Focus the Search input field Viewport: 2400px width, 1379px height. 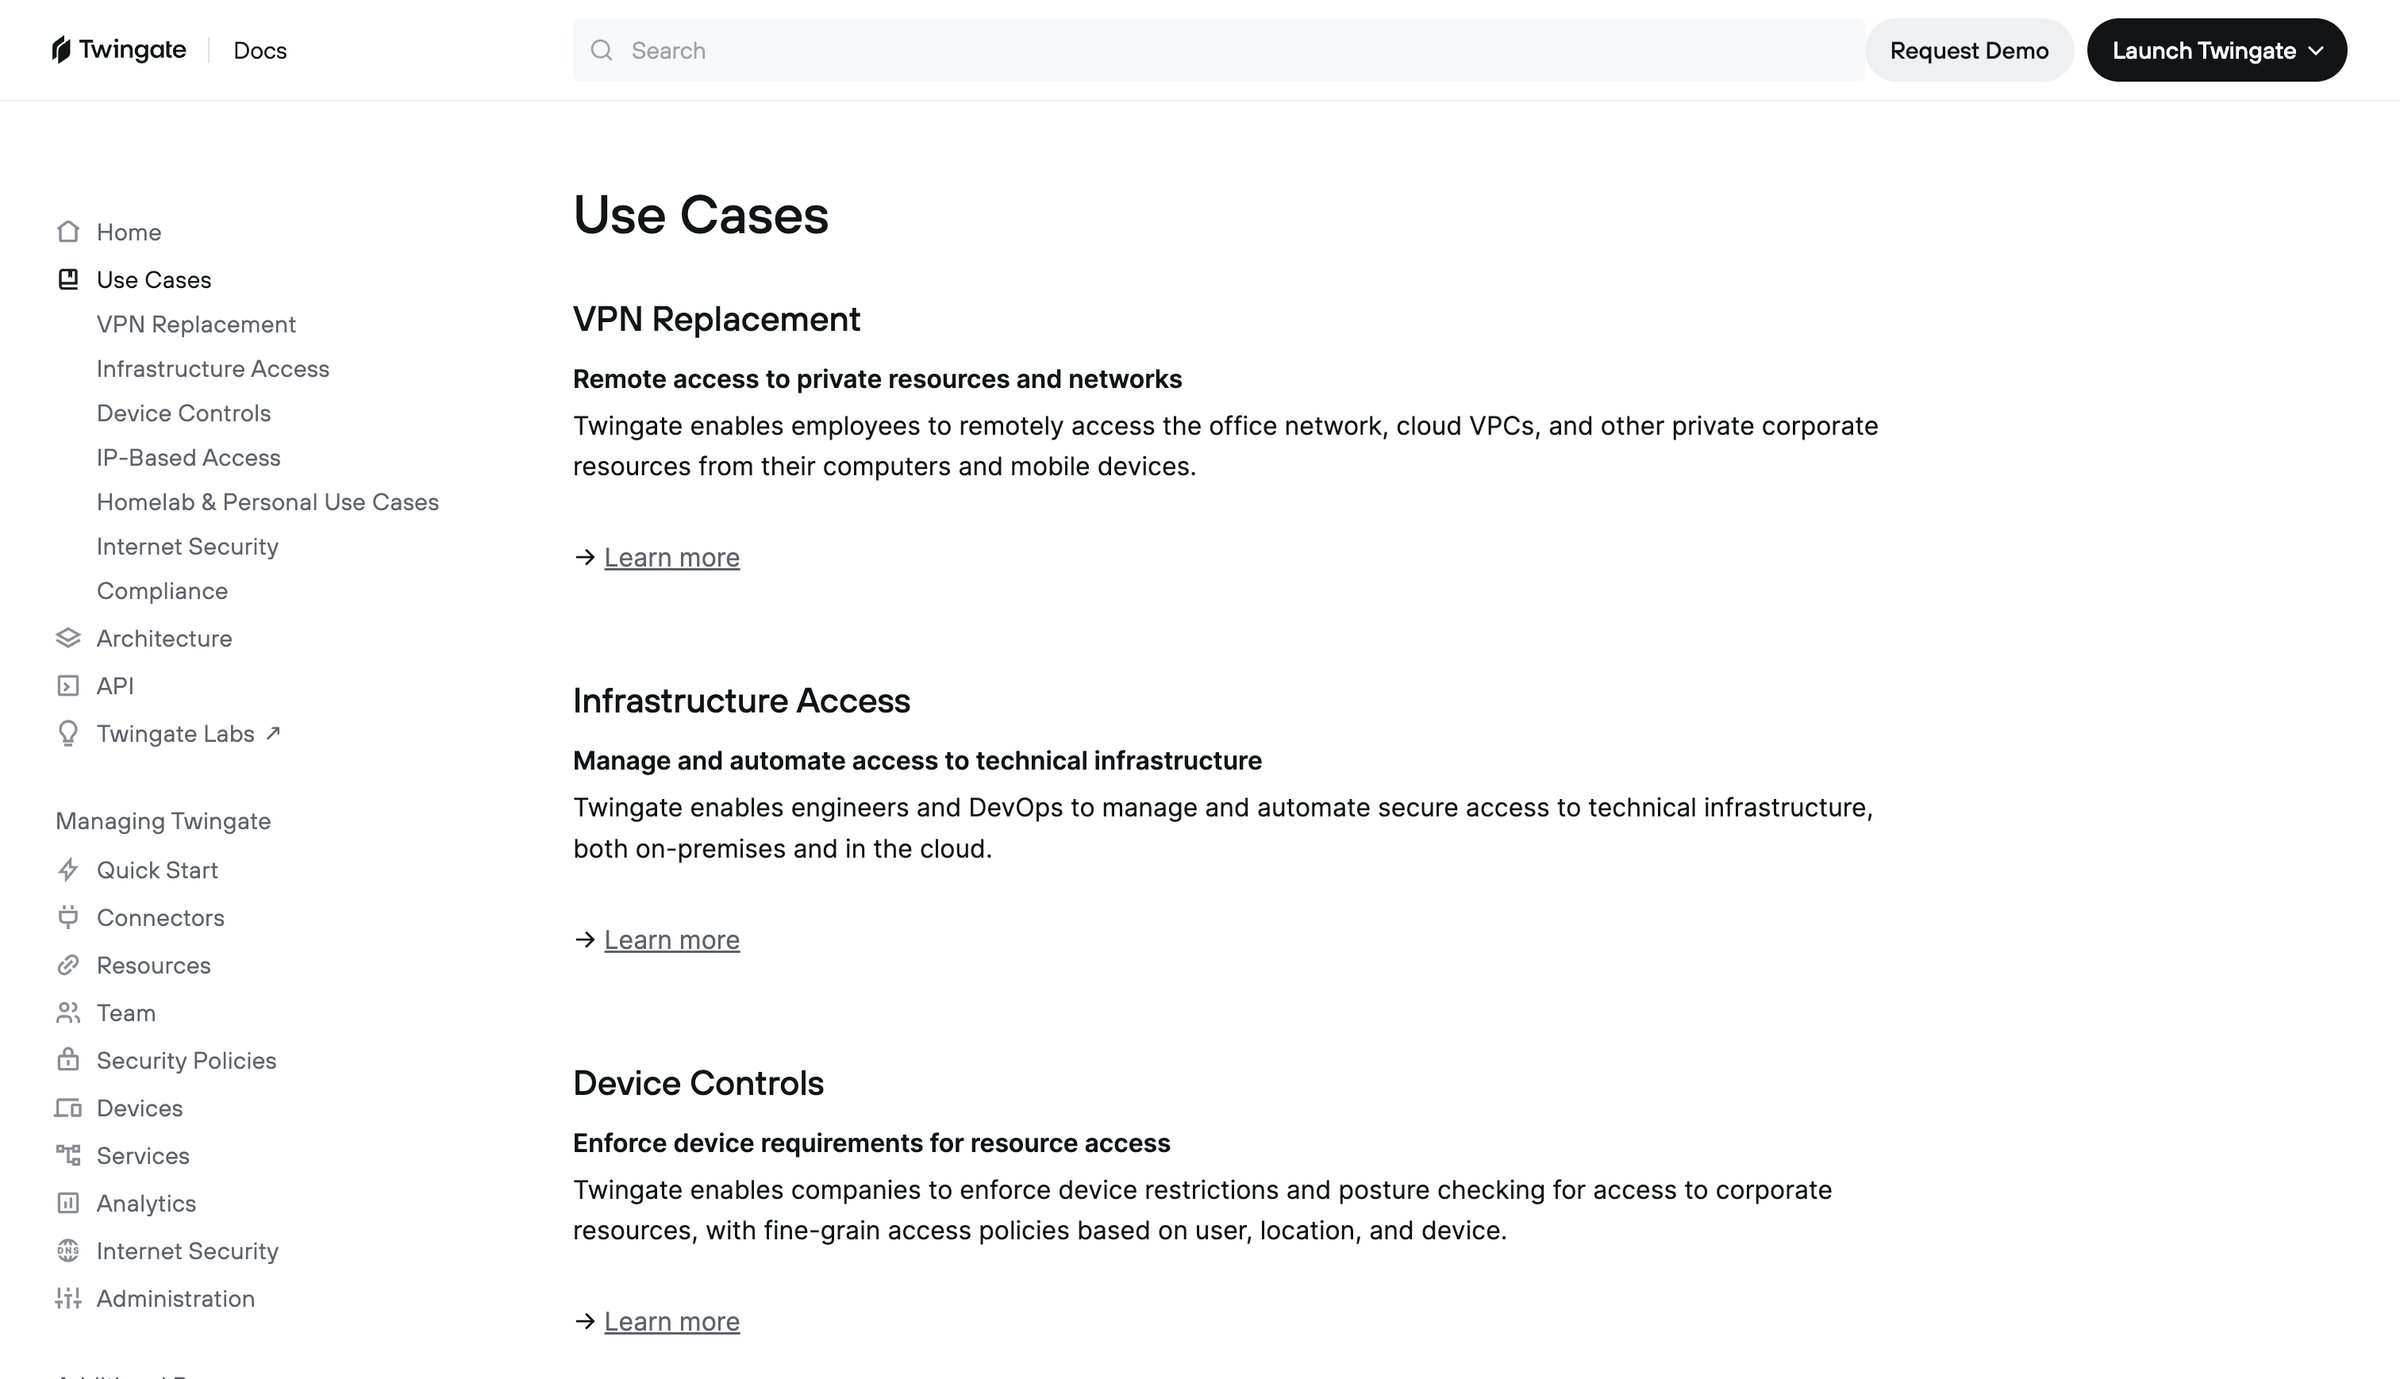pos(1218,50)
